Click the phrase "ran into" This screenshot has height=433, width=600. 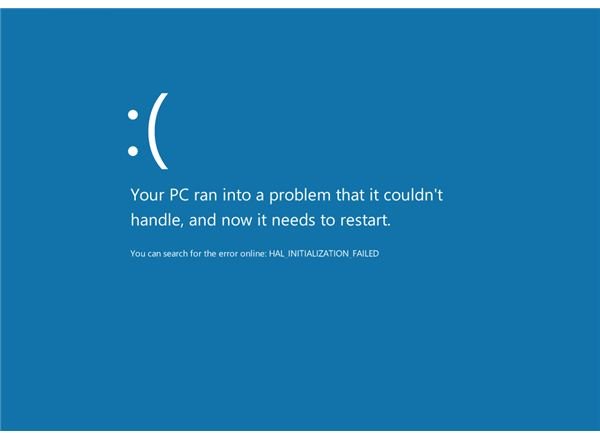[x=222, y=195]
